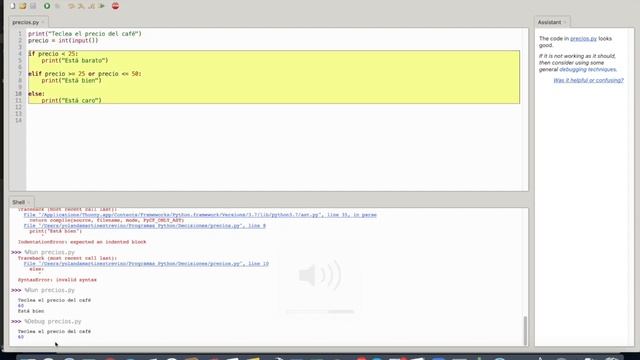Step out in the debugger toolbar

(x=91, y=6)
